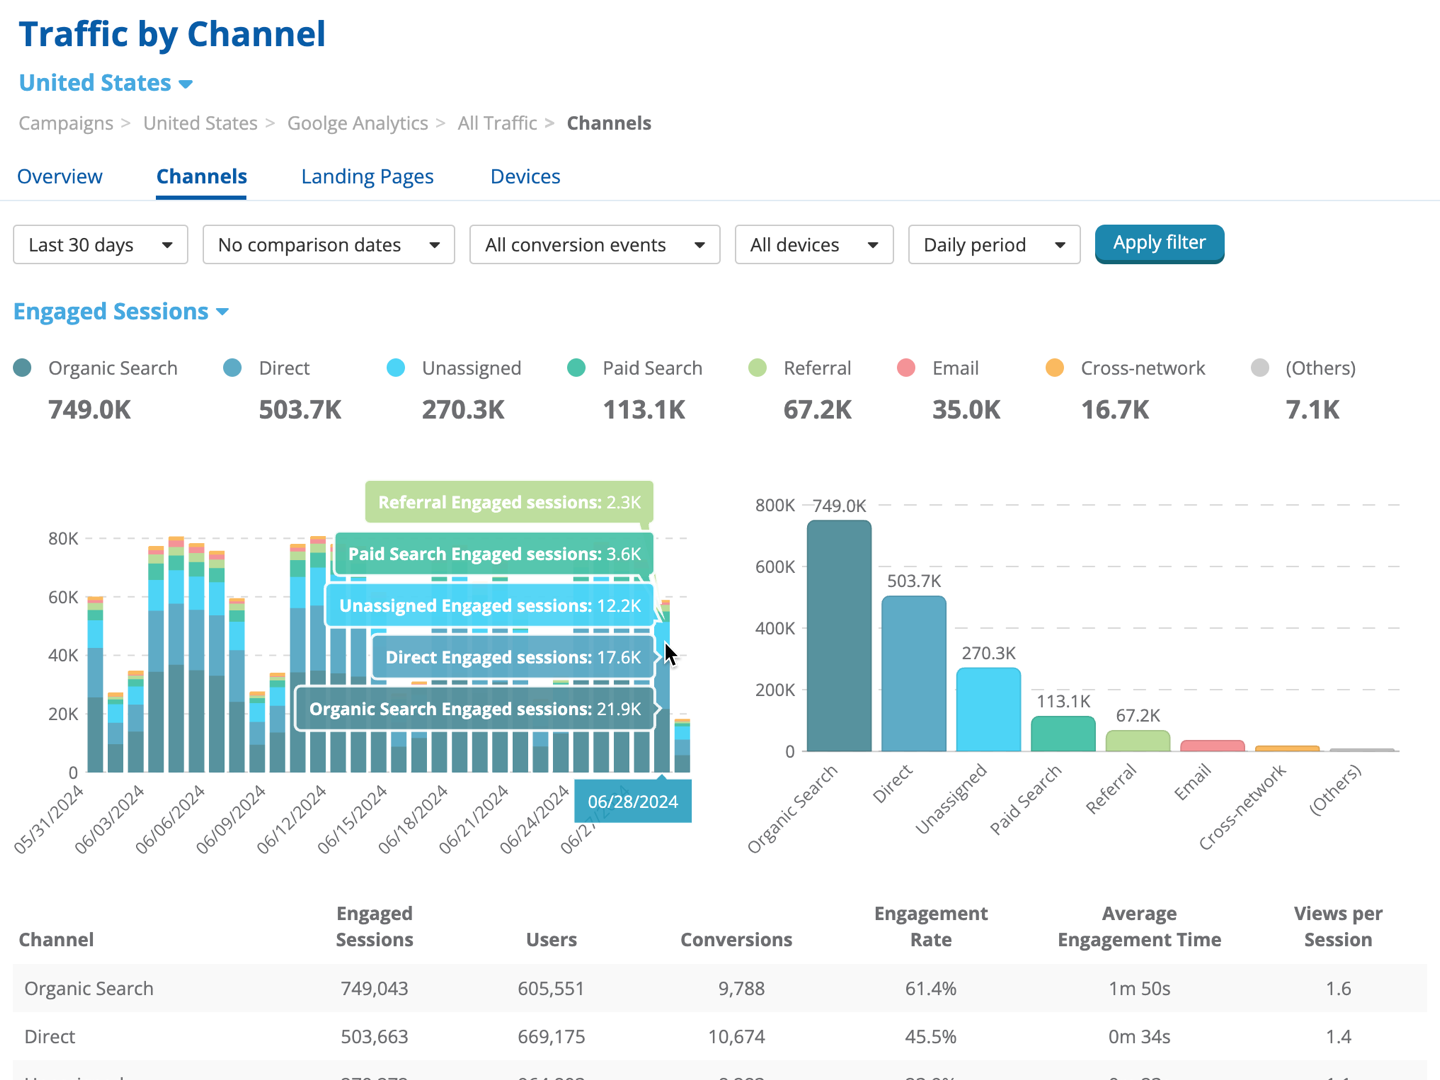This screenshot has width=1440, height=1080.
Task: Switch to the Devices tab
Action: 525,177
